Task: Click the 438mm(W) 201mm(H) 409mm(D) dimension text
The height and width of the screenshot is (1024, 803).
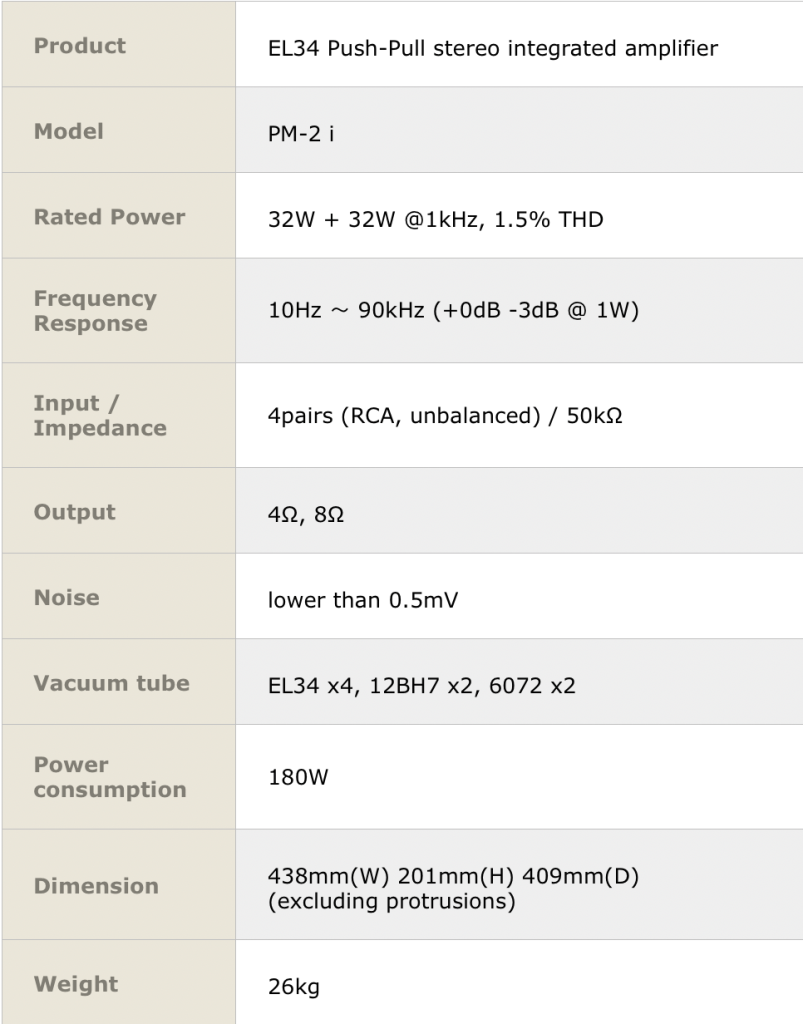Action: click(x=453, y=877)
